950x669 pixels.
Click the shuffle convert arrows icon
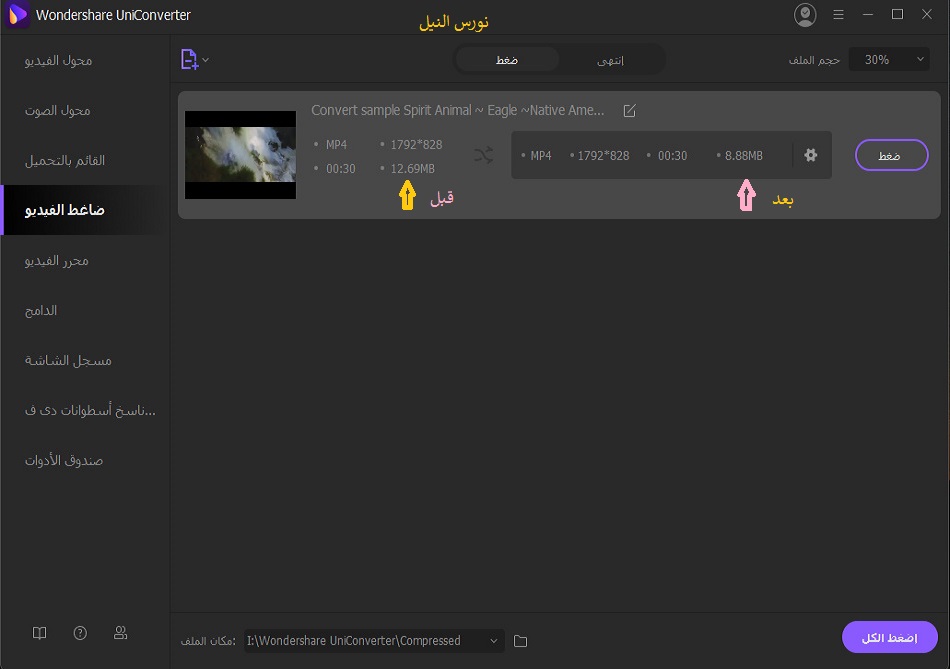tap(483, 155)
